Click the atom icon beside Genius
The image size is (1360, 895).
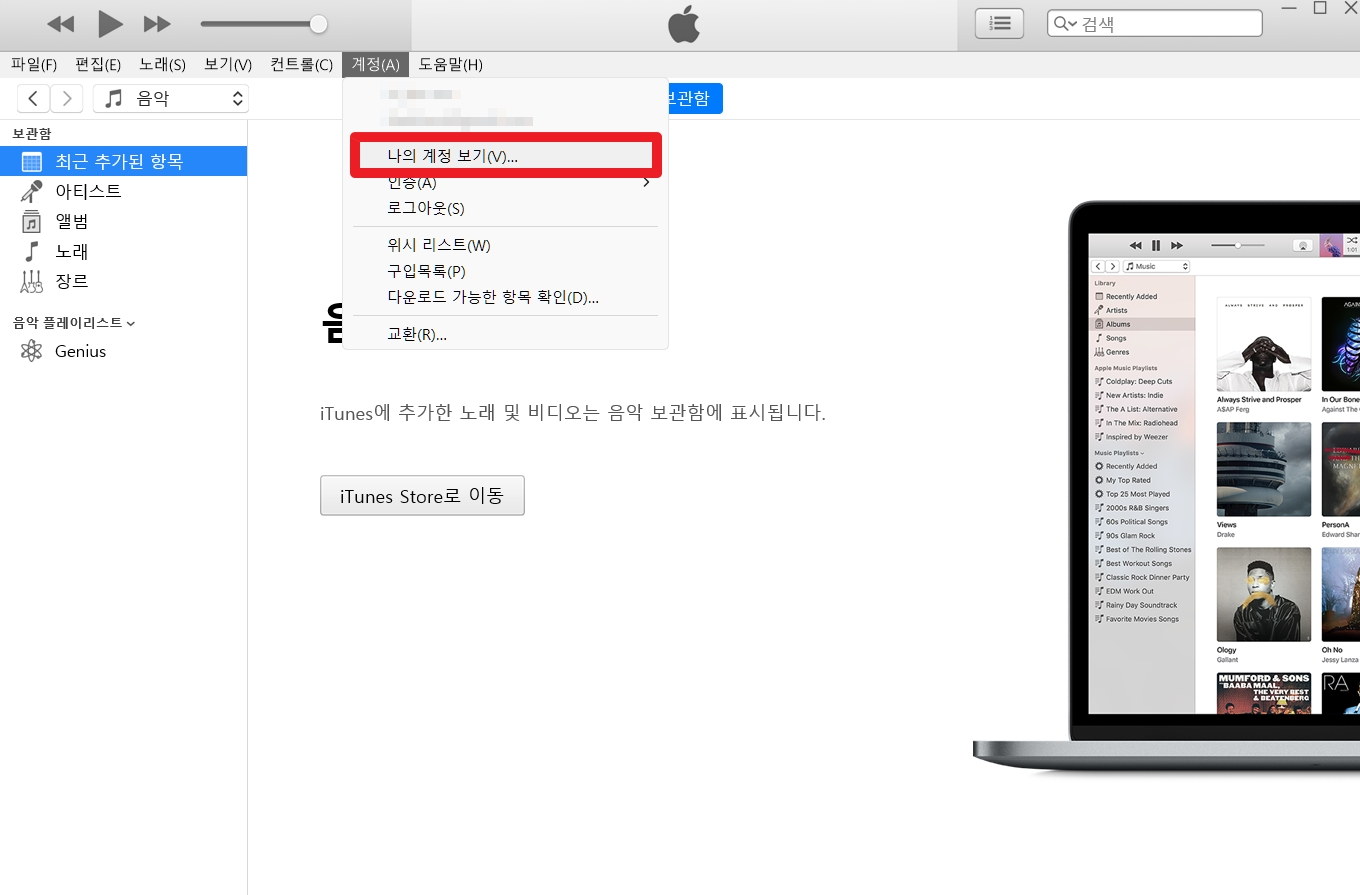point(32,351)
